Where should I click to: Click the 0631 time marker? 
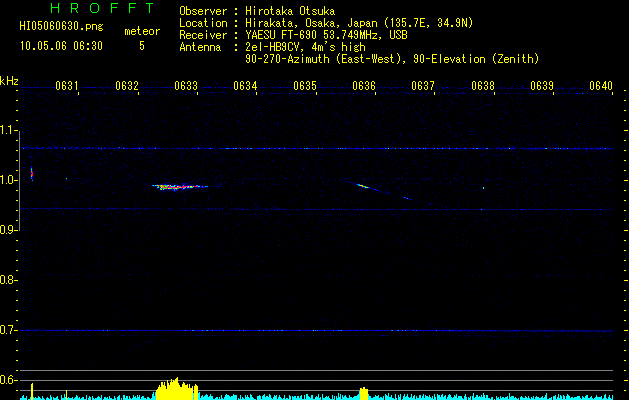(67, 86)
